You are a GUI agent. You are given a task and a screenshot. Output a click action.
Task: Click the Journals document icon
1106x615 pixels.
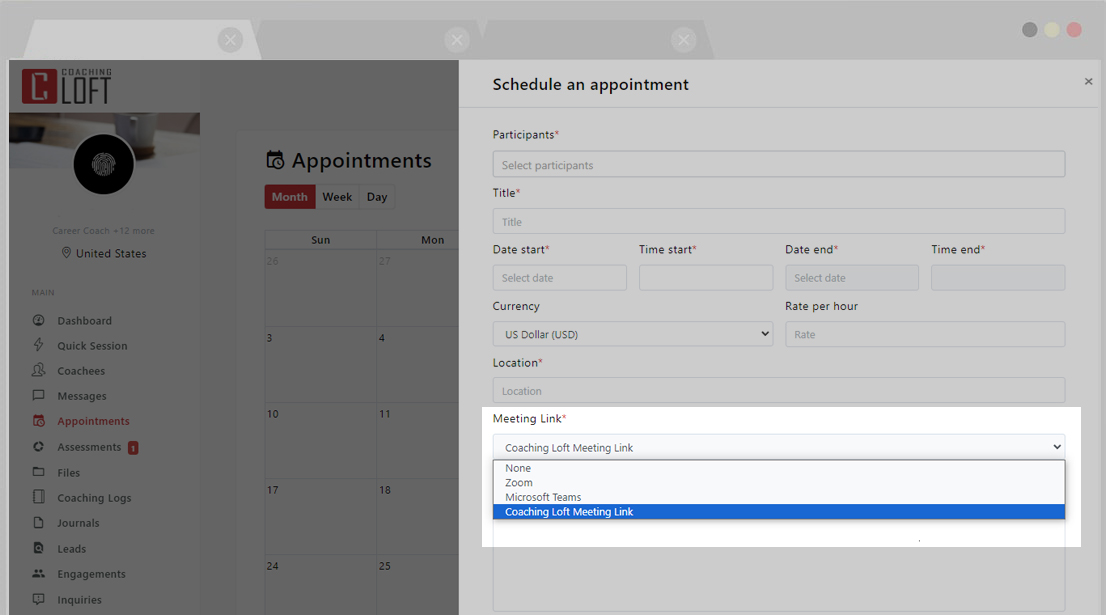tap(39, 523)
